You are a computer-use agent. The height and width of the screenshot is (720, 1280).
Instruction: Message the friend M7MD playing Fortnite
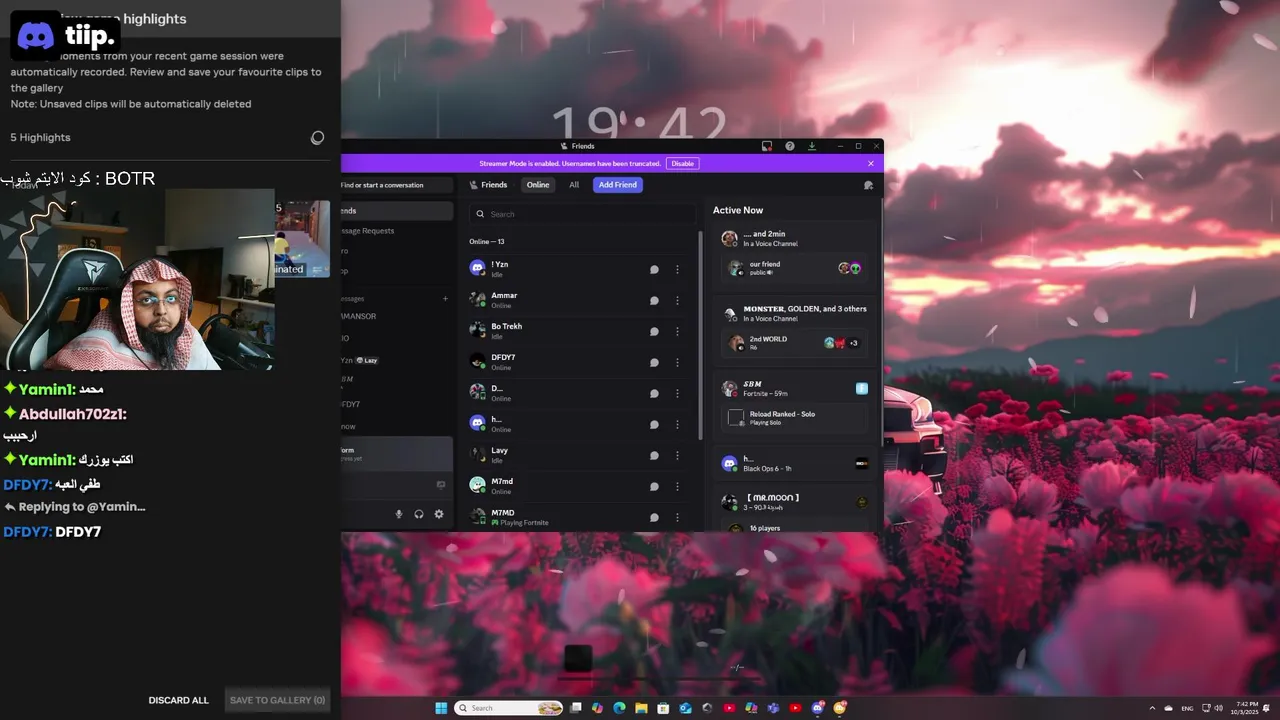(654, 517)
